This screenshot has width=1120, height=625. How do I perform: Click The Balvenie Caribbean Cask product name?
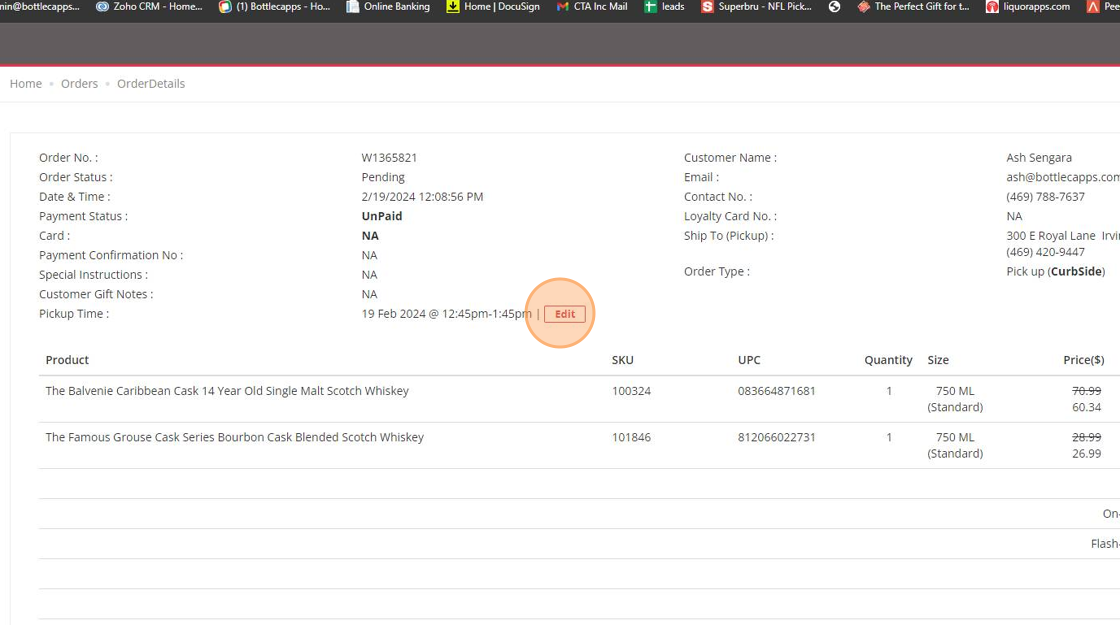click(227, 391)
